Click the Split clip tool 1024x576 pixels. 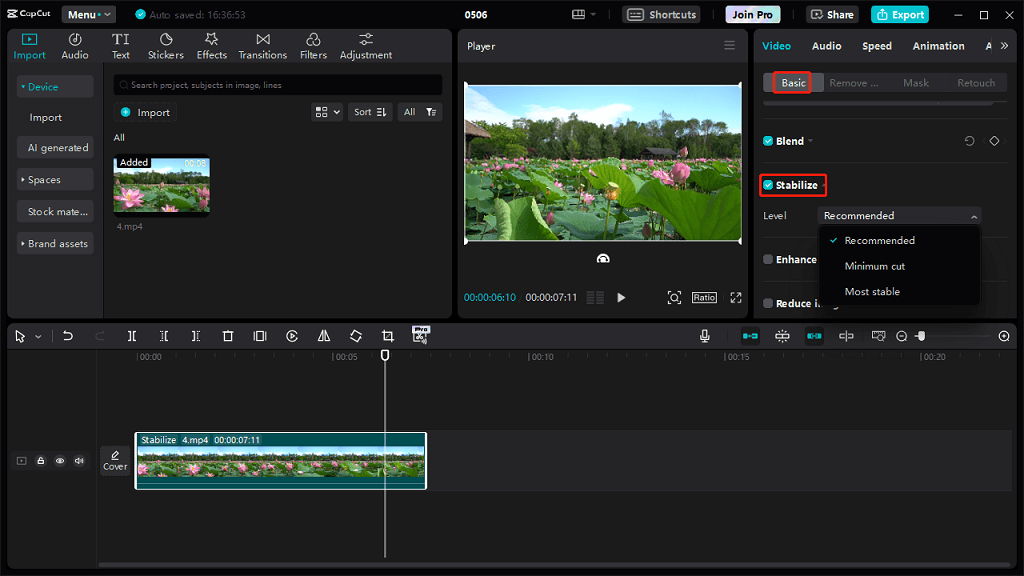(132, 336)
